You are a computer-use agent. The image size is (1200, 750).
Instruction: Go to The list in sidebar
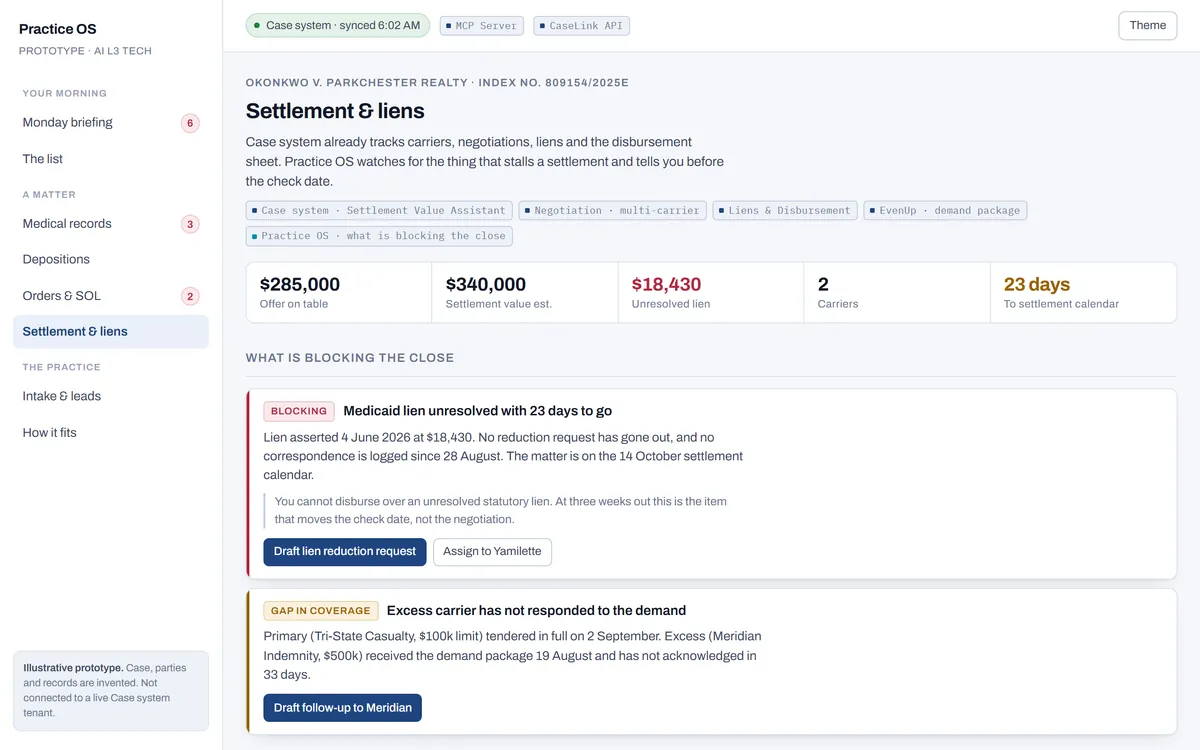pos(111,159)
